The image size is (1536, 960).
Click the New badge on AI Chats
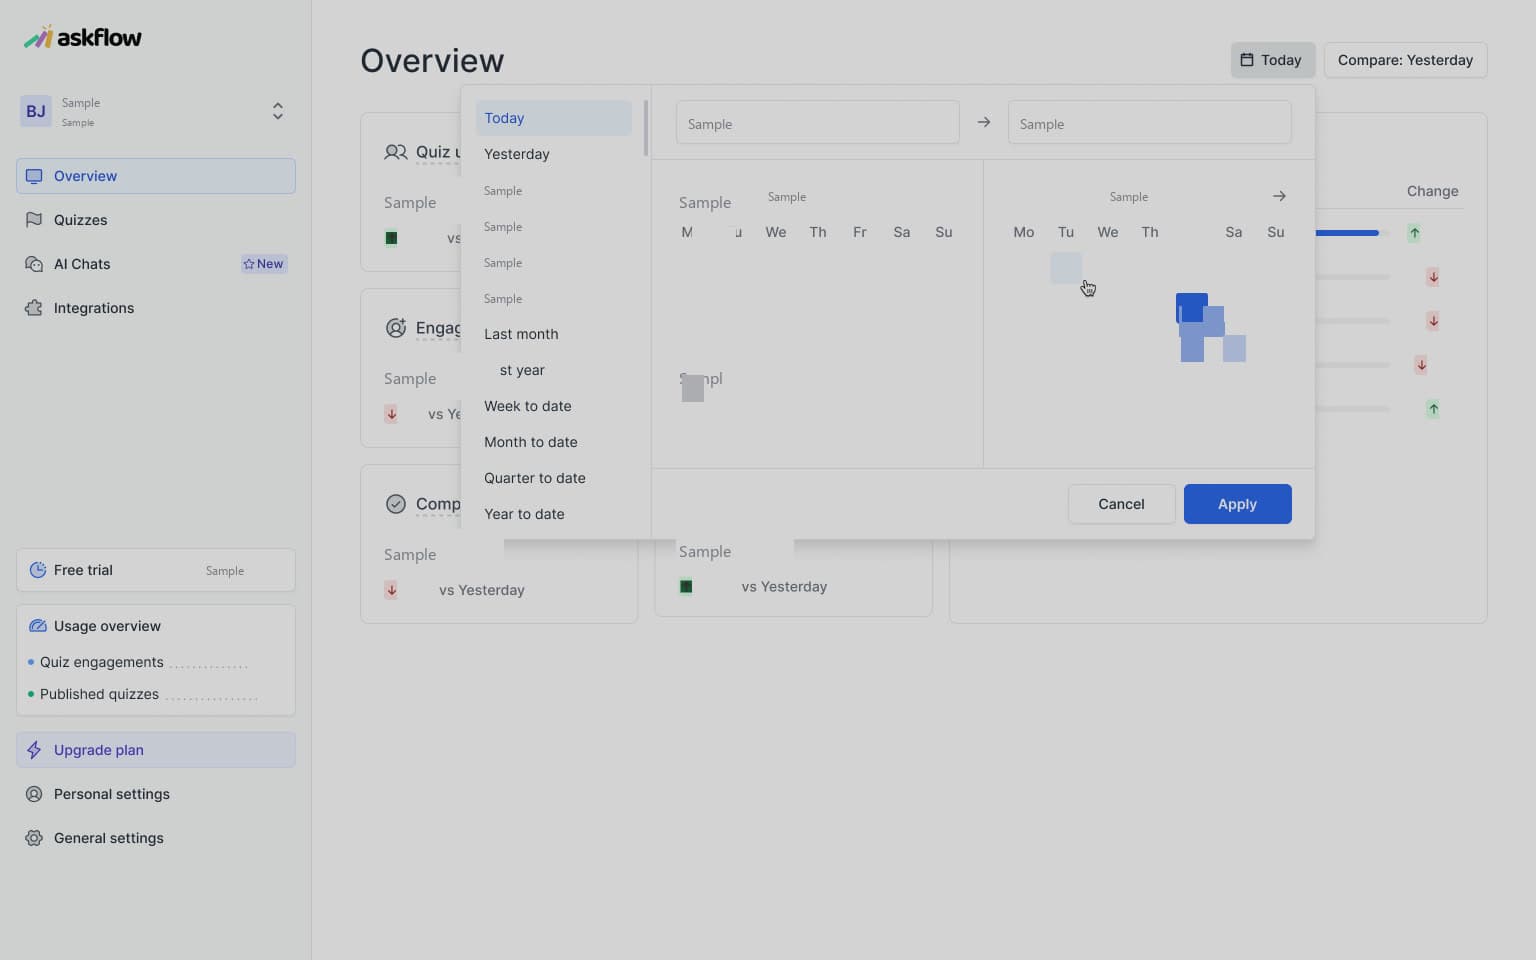264,264
